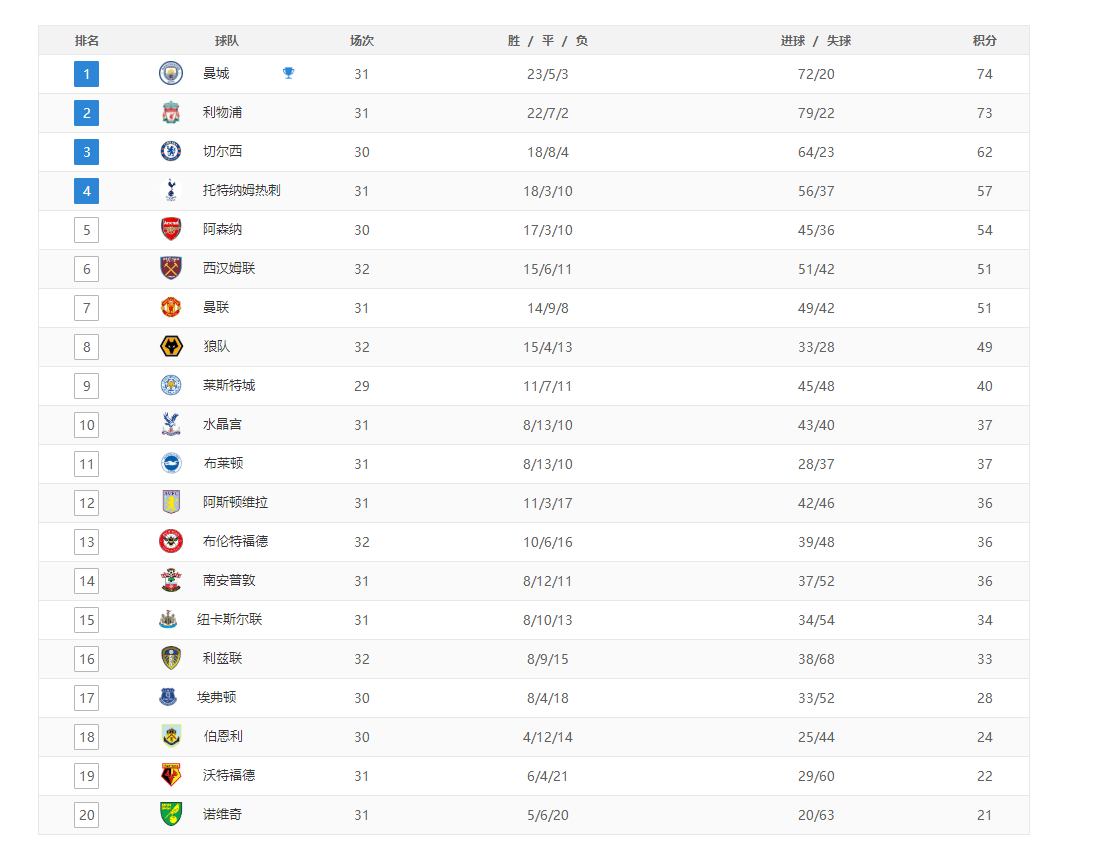The height and width of the screenshot is (851, 1102).
Task: Select the 莱斯特城 team name
Action: (x=229, y=385)
